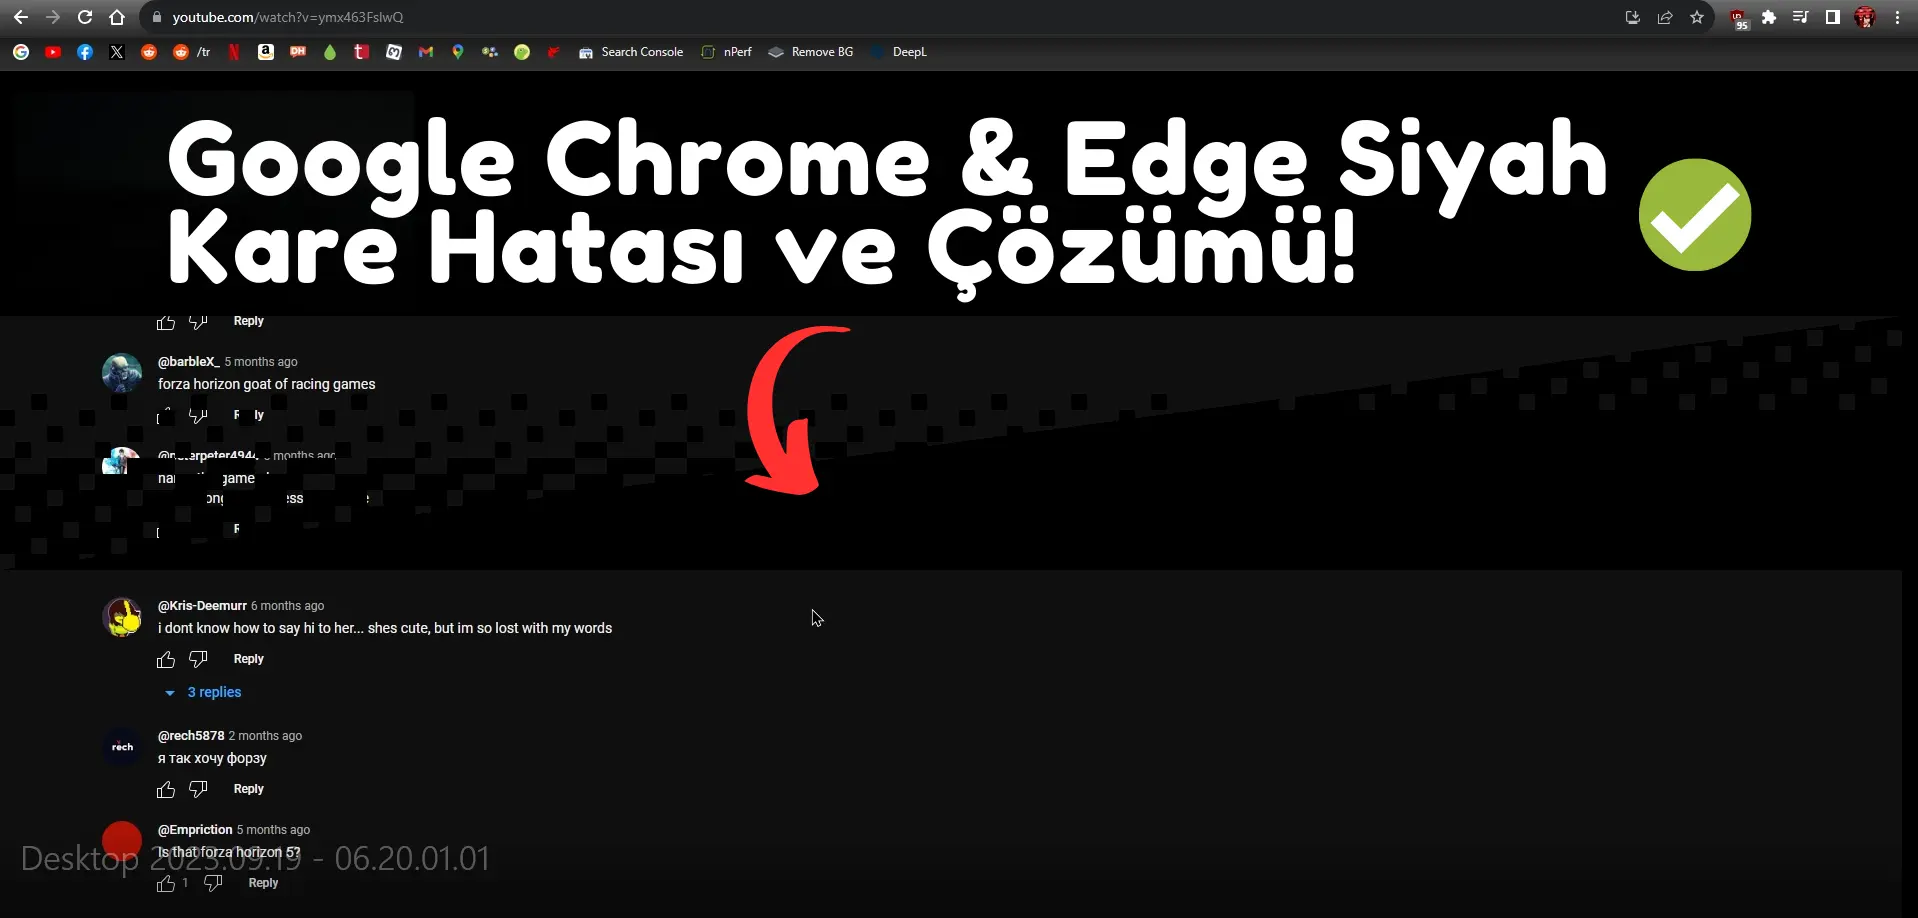Open @Kris-Deemurr channel name link
Image resolution: width=1918 pixels, height=918 pixels.
coord(202,606)
